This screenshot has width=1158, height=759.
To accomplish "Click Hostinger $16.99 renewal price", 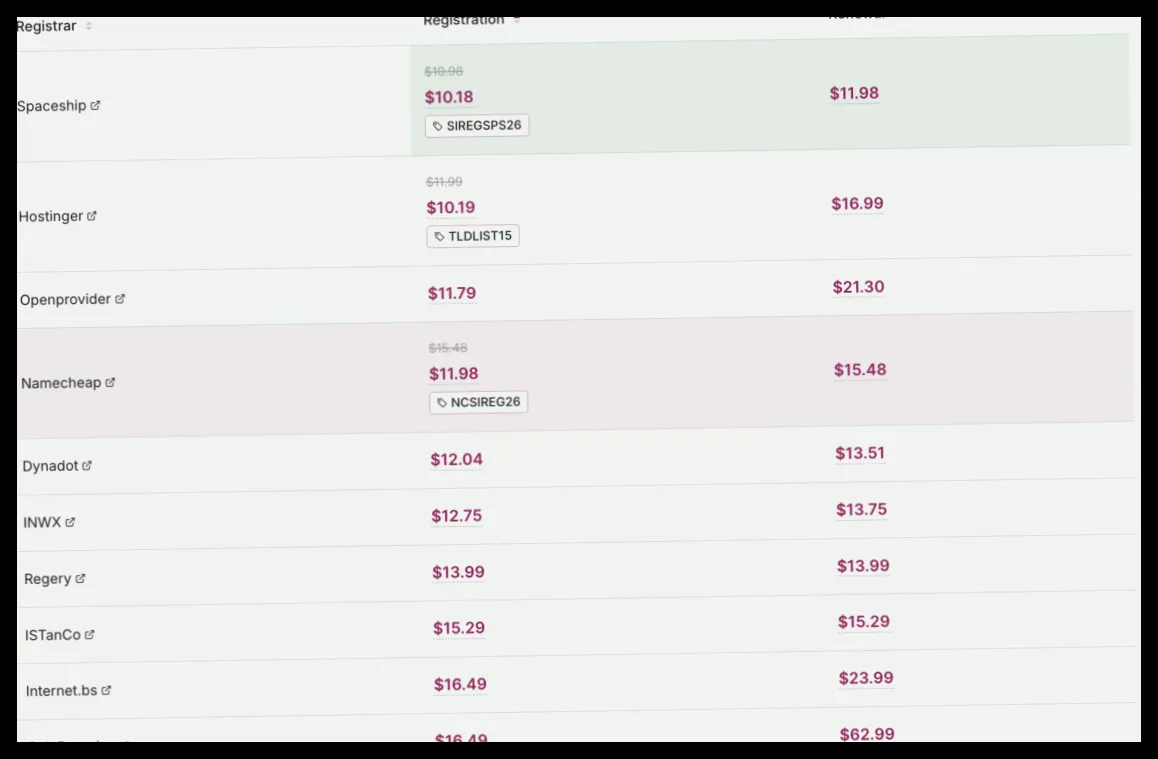I will (857, 203).
